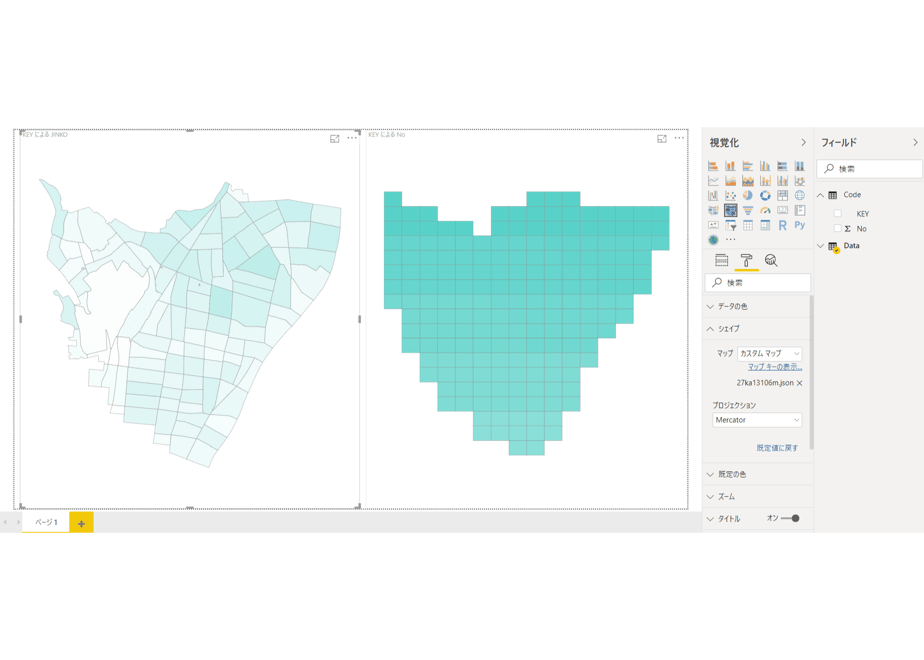Add a new page with plus tab
924x660 pixels.
tap(81, 523)
